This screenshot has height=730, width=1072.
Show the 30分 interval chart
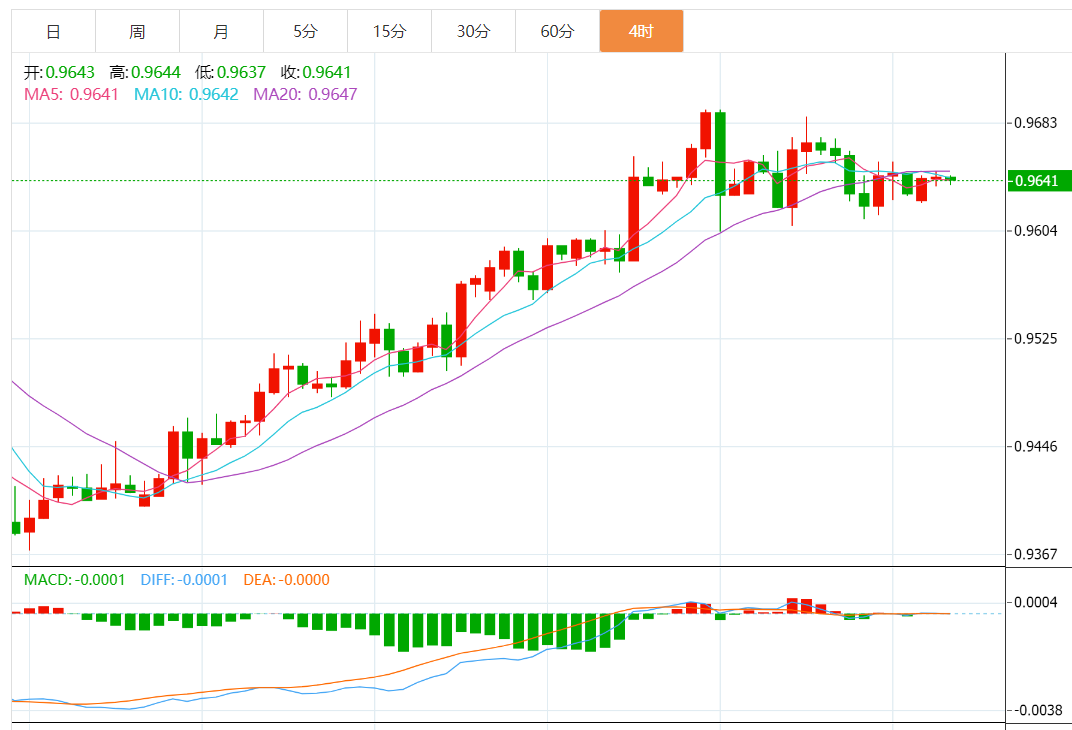[x=473, y=32]
